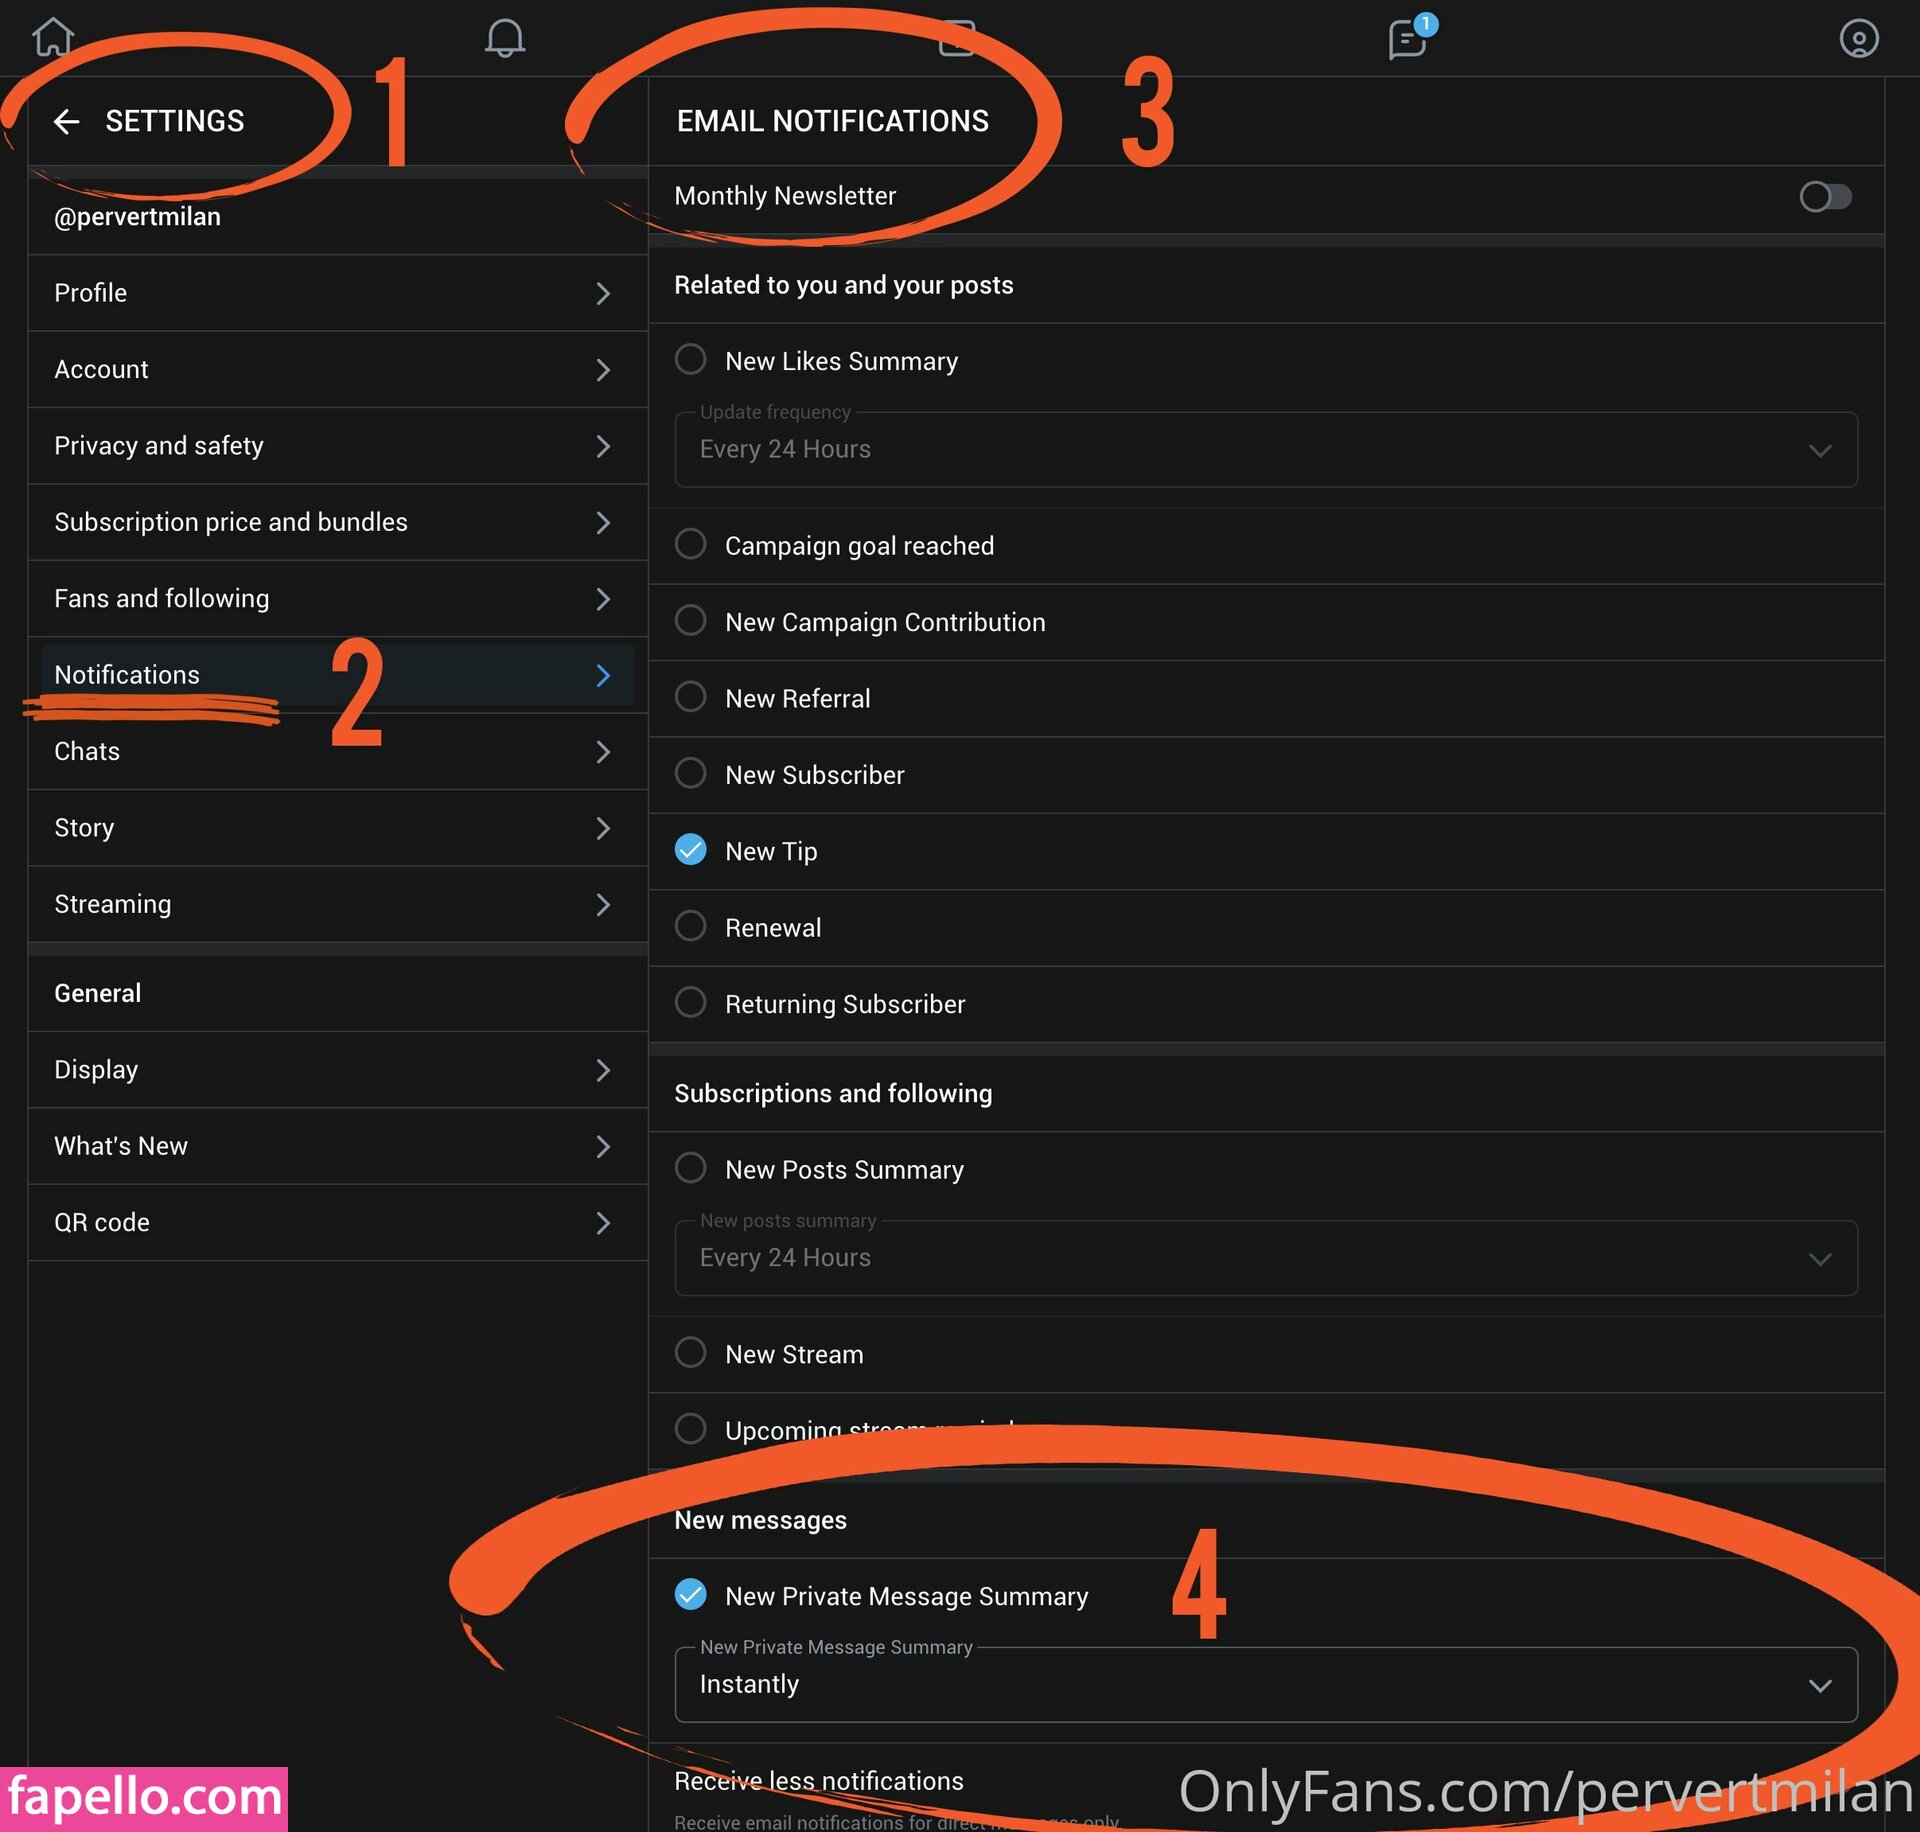
Task: Open Fans and following settings
Action: point(337,598)
